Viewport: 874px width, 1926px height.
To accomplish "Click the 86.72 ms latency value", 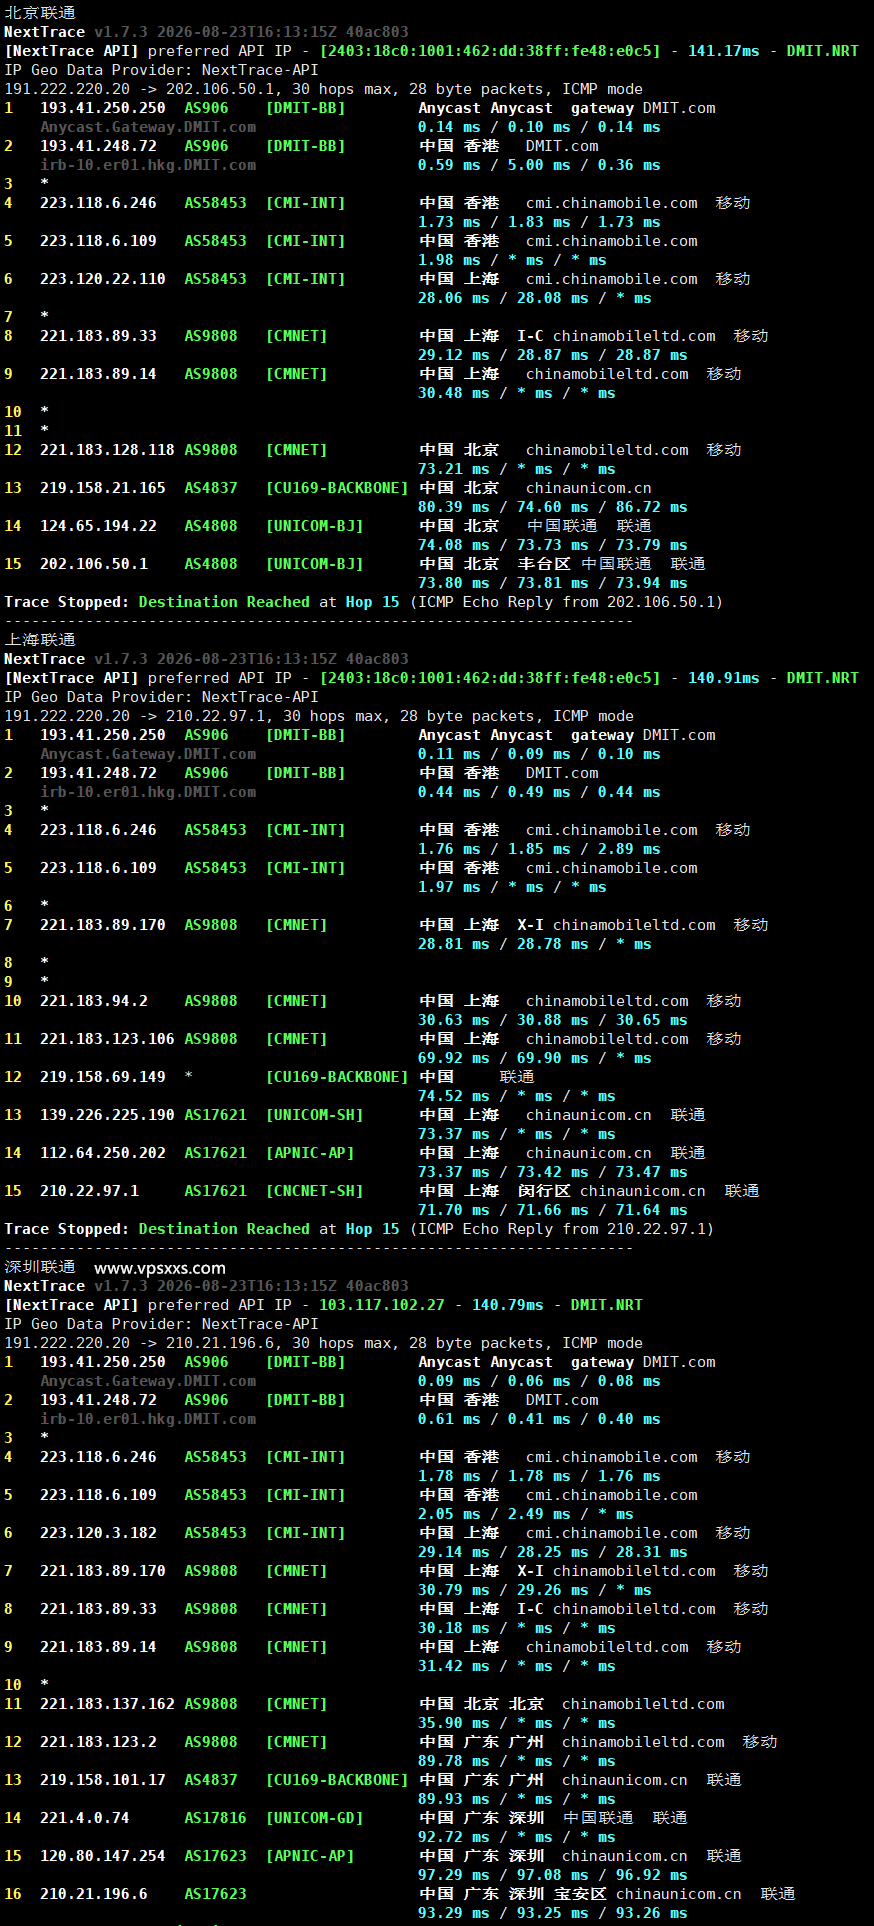I will tap(652, 507).
